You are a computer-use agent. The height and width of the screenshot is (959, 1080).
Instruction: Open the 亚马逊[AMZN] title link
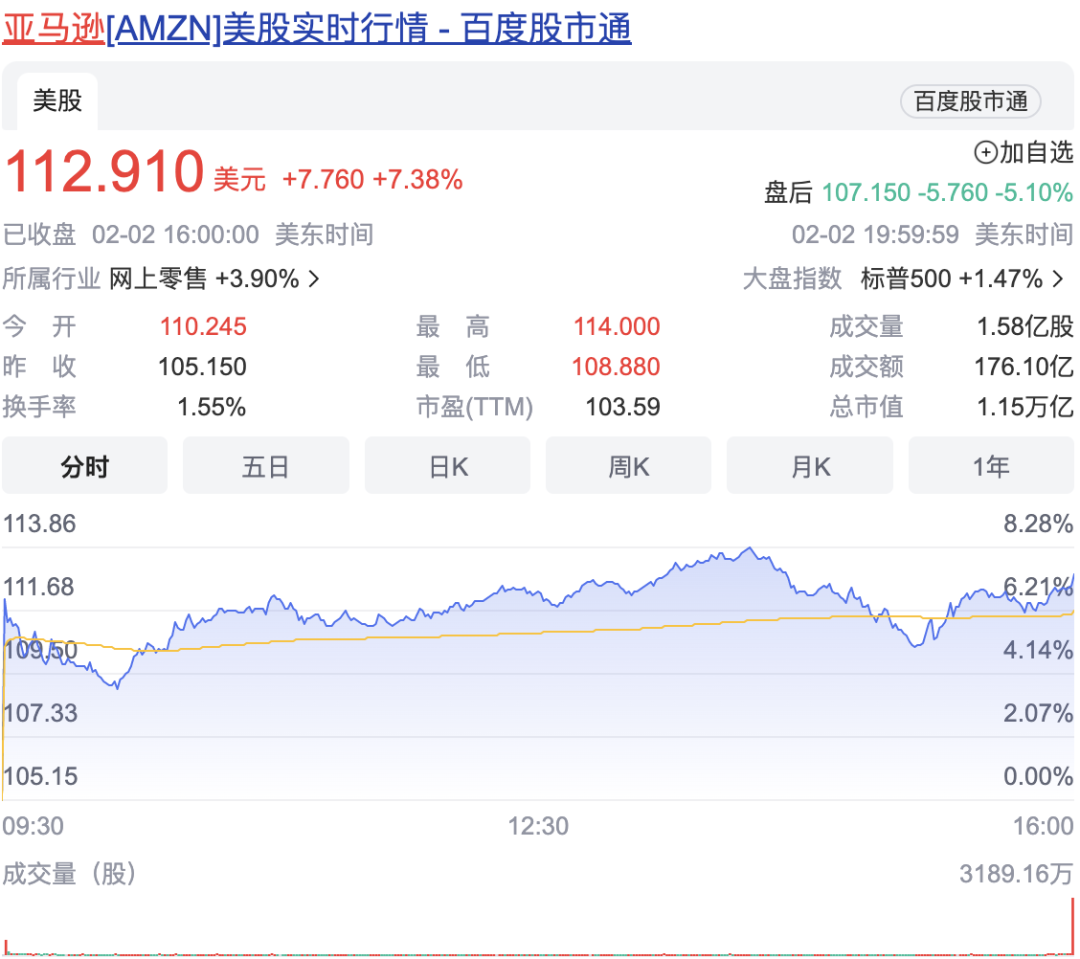316,28
